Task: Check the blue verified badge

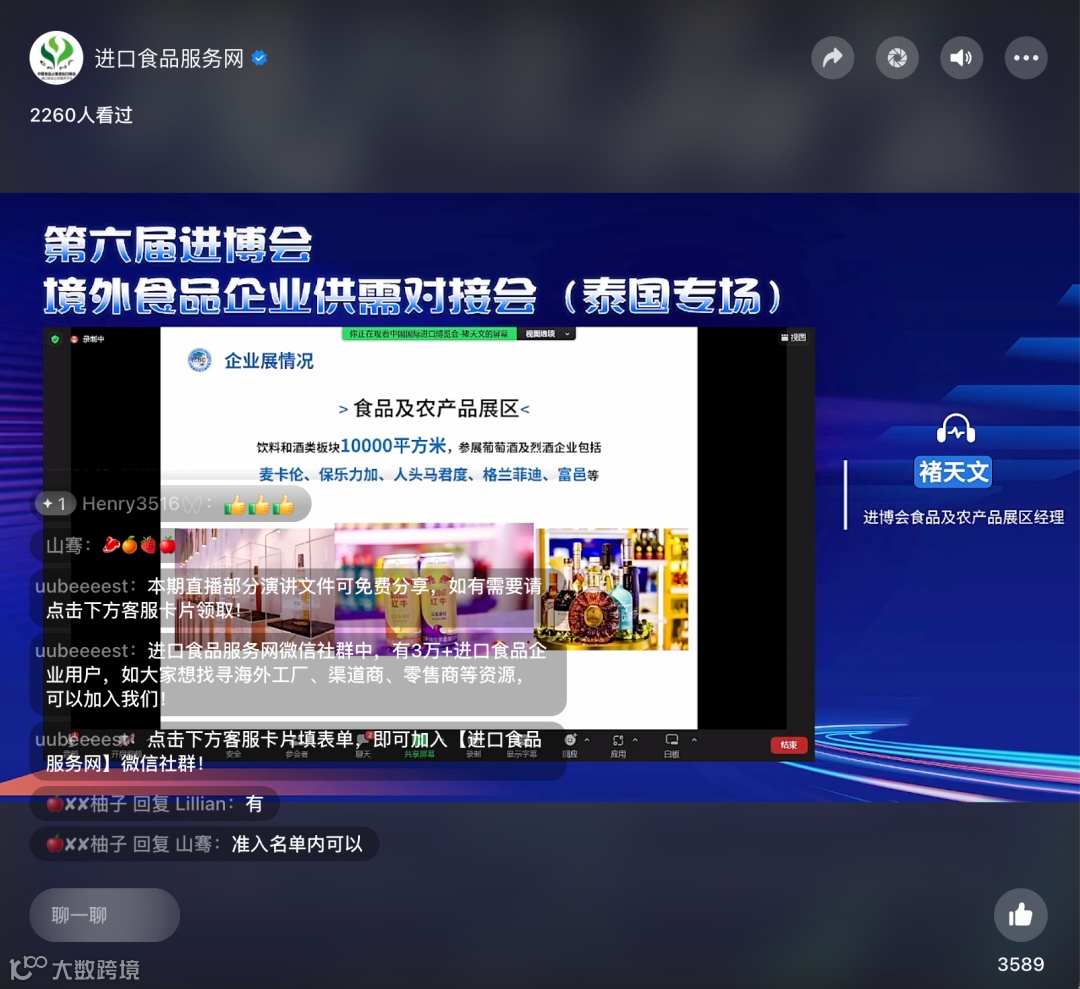Action: pyautogui.click(x=260, y=59)
